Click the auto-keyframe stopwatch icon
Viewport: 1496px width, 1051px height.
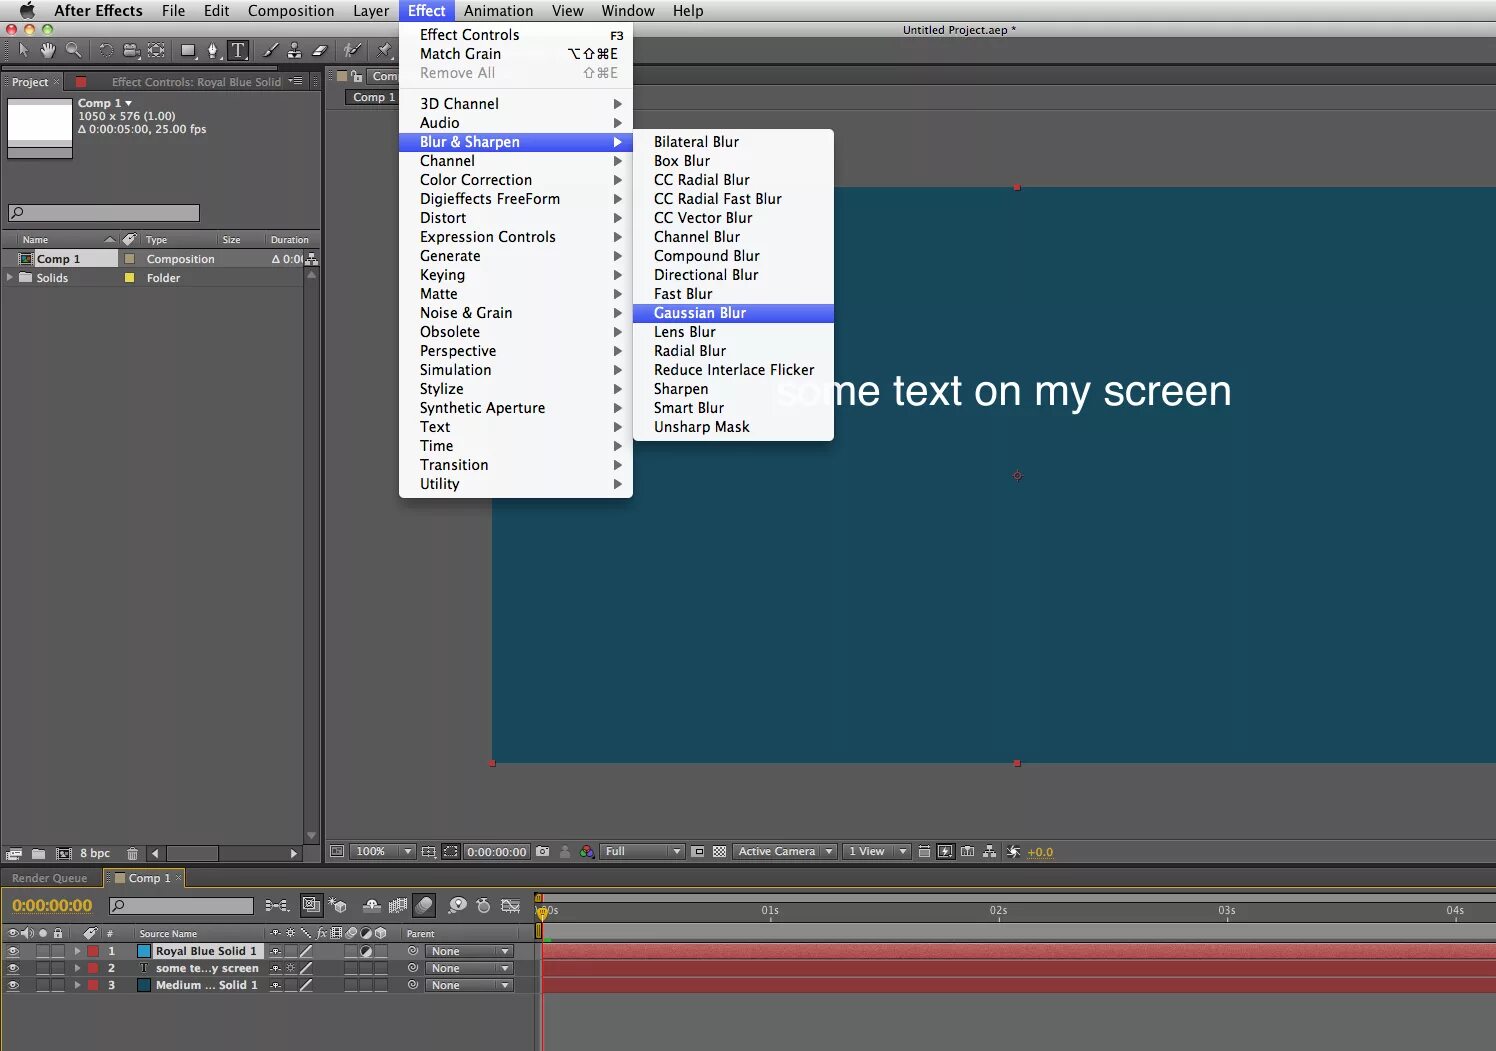[x=484, y=905]
